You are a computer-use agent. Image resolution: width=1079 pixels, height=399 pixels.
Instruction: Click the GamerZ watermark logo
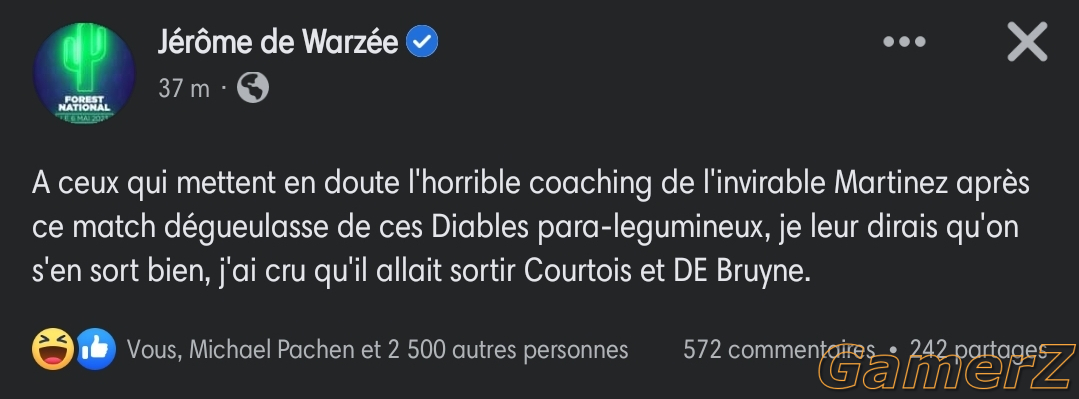coord(946,370)
